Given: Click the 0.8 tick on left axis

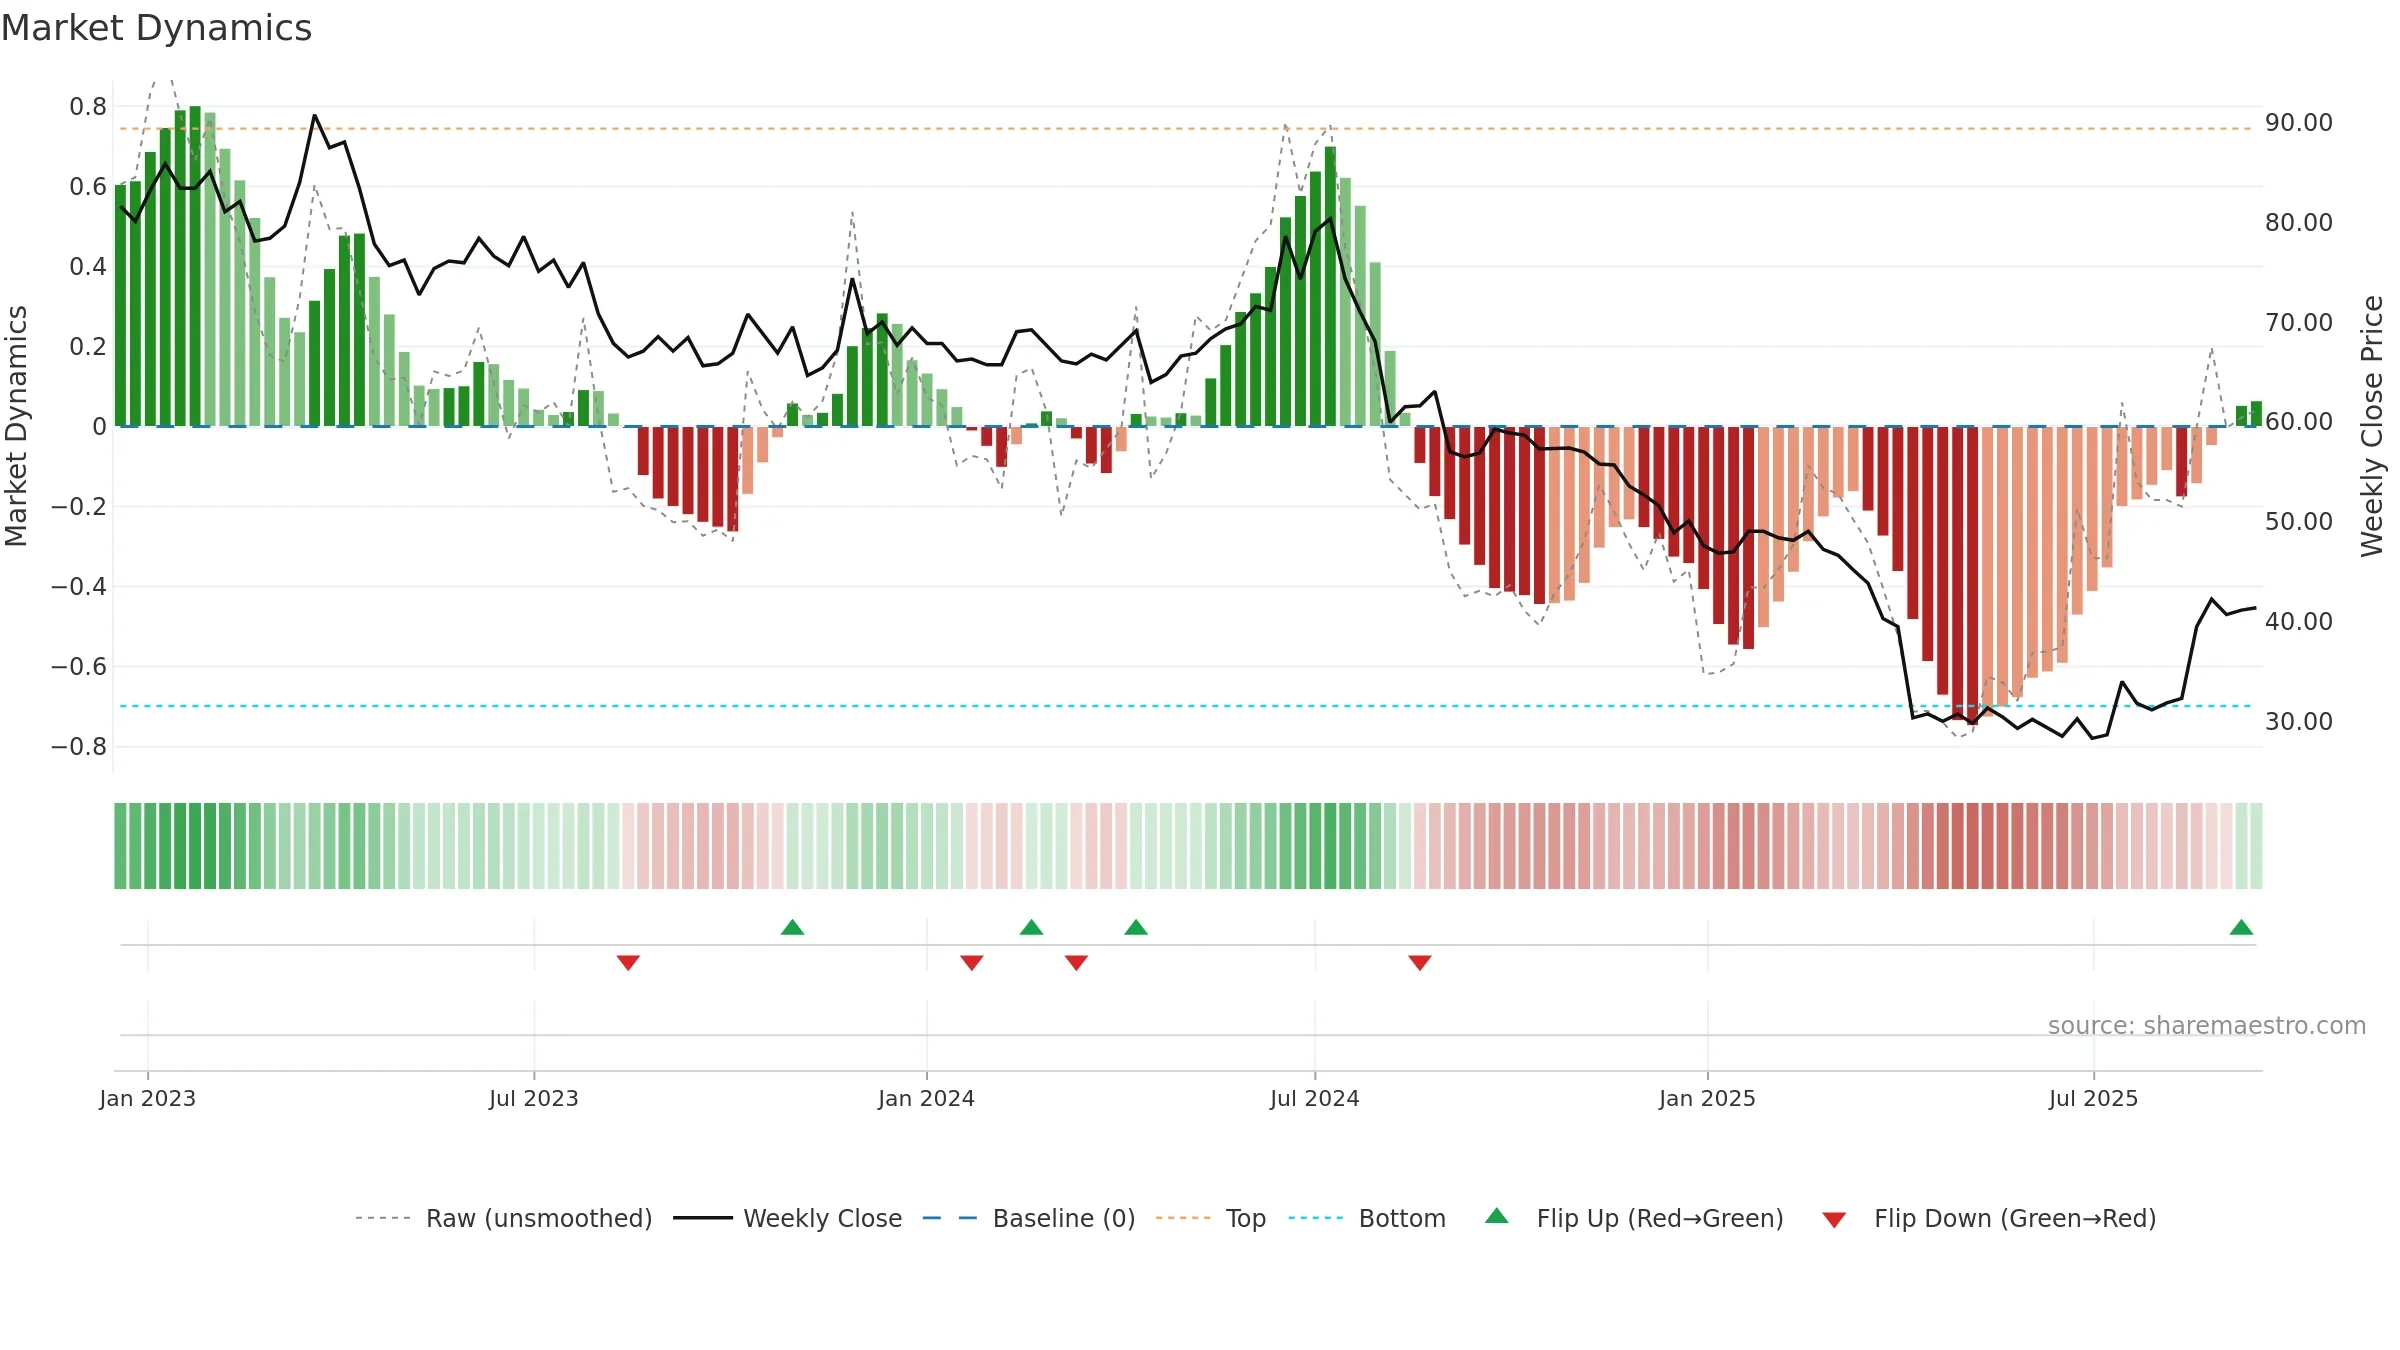Looking at the screenshot, I should coord(88,106).
